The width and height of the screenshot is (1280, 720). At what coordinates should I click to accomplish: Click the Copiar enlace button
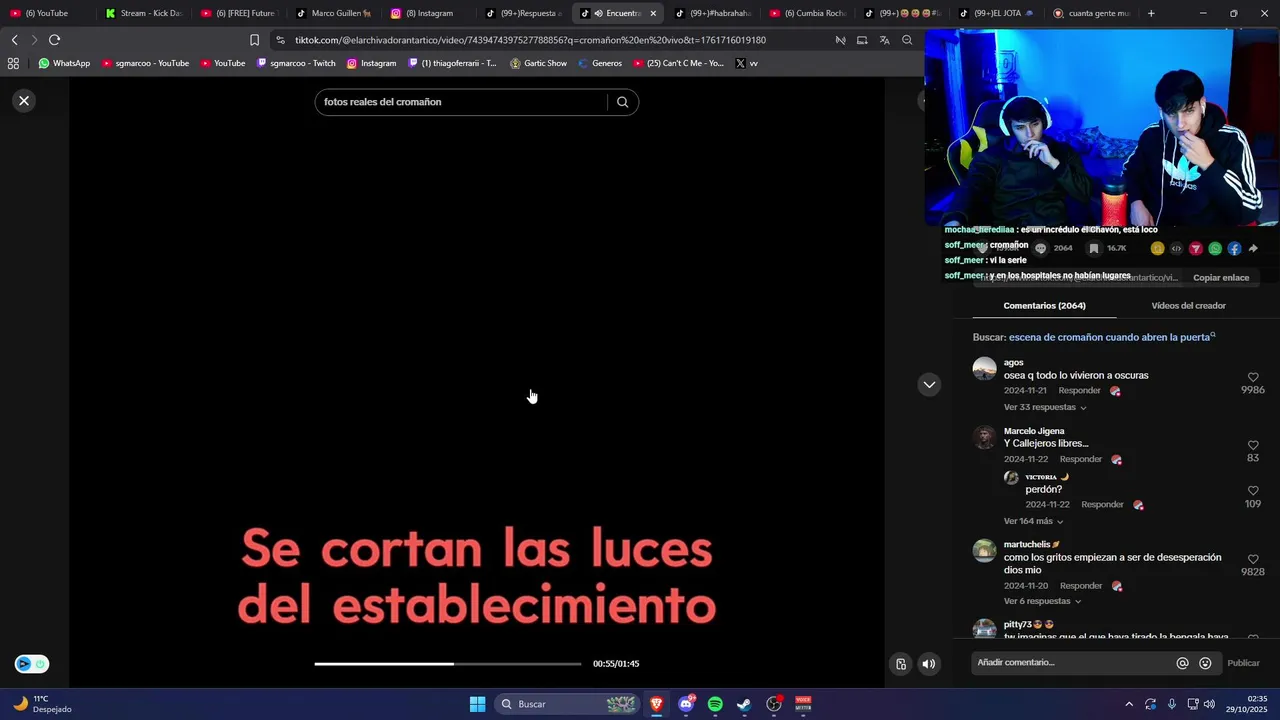pos(1221,278)
